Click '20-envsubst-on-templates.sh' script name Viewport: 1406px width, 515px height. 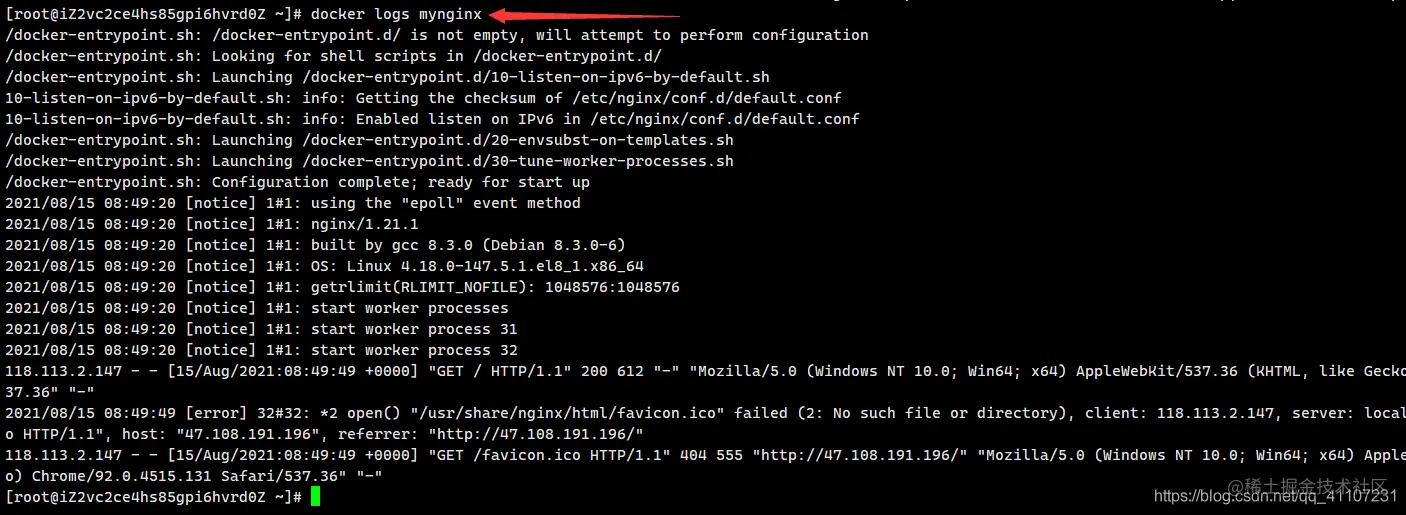click(x=611, y=140)
